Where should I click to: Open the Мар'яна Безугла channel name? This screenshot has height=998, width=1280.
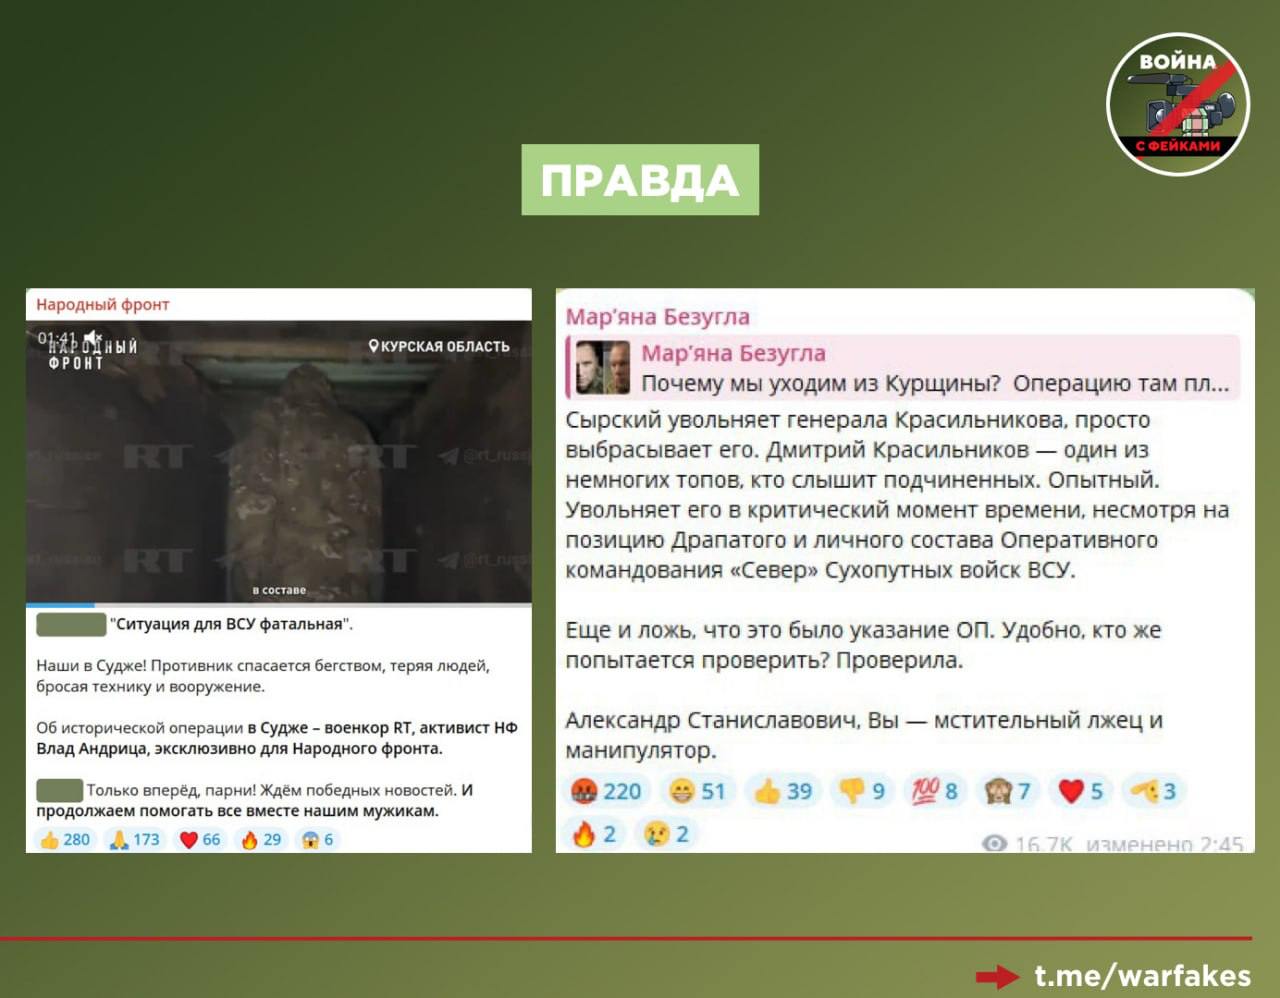click(x=657, y=317)
